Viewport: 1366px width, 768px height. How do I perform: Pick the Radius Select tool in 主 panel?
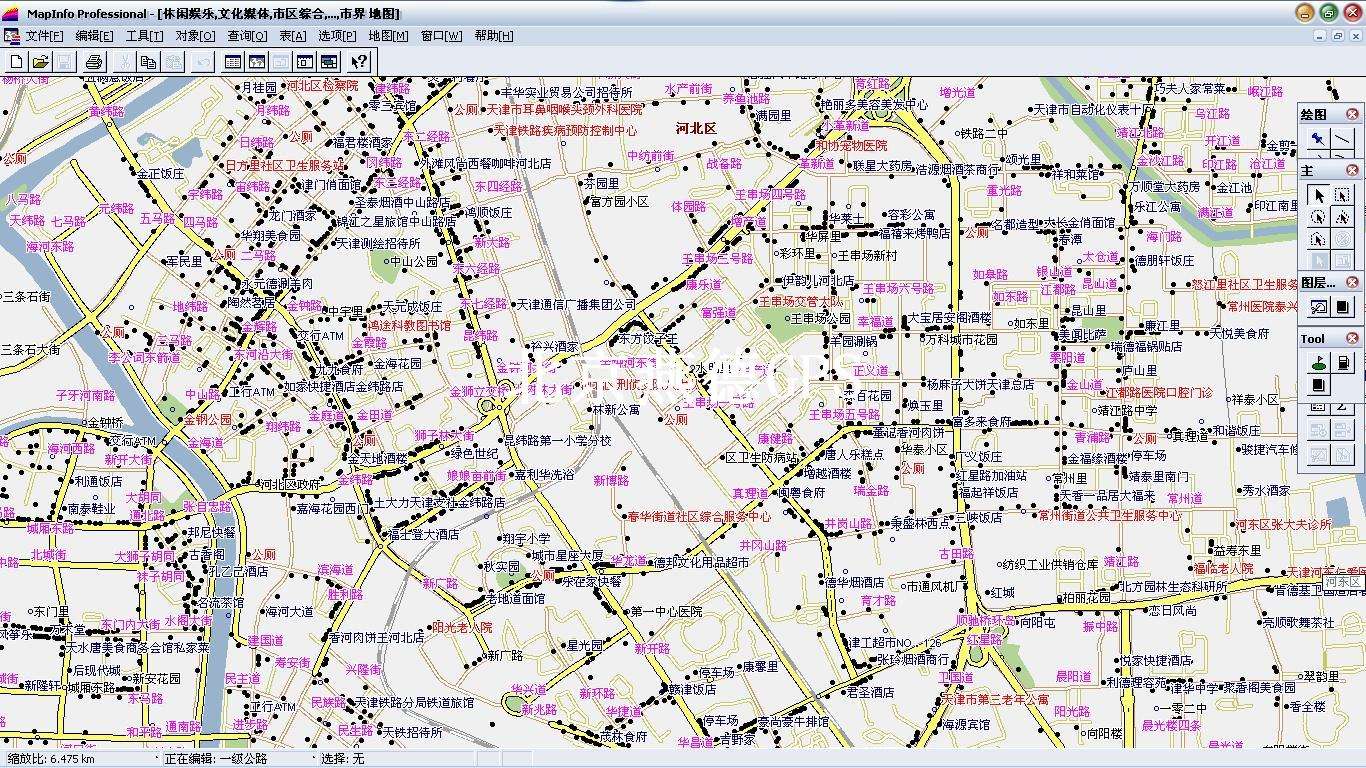click(1319, 218)
